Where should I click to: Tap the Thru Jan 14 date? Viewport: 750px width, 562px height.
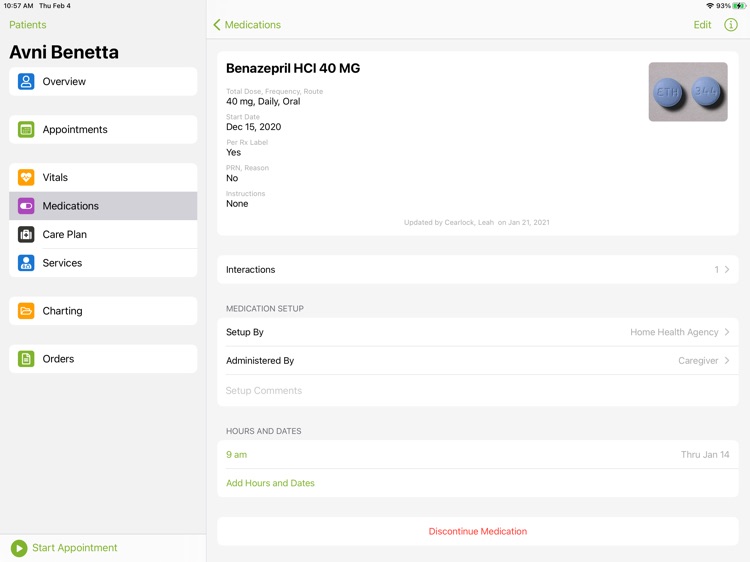click(705, 455)
